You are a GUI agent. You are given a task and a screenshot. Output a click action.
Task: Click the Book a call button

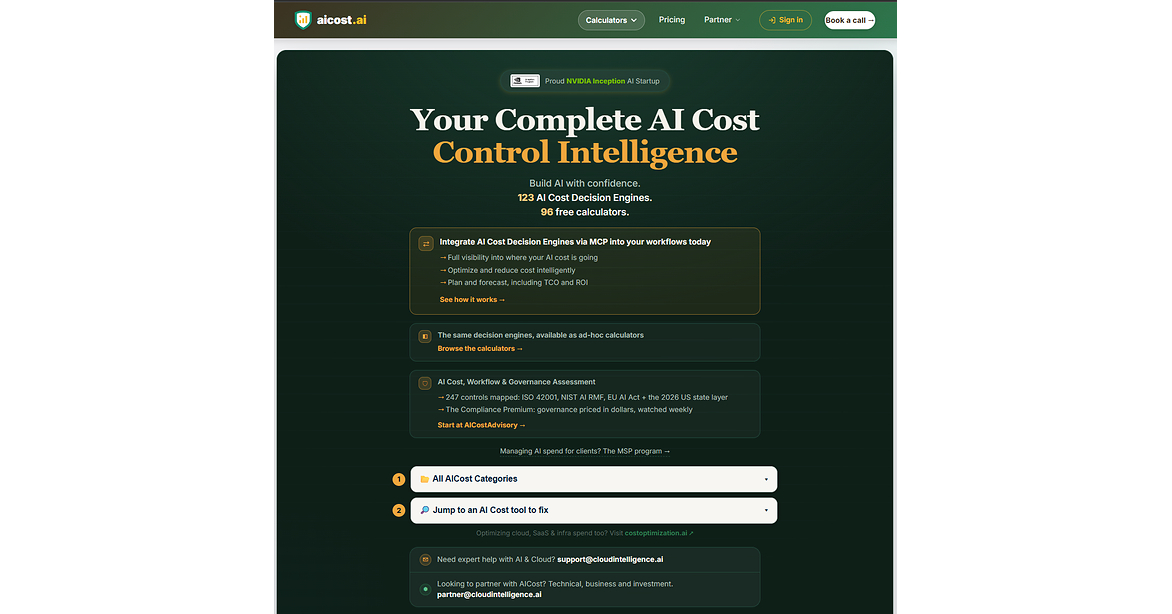tap(849, 20)
